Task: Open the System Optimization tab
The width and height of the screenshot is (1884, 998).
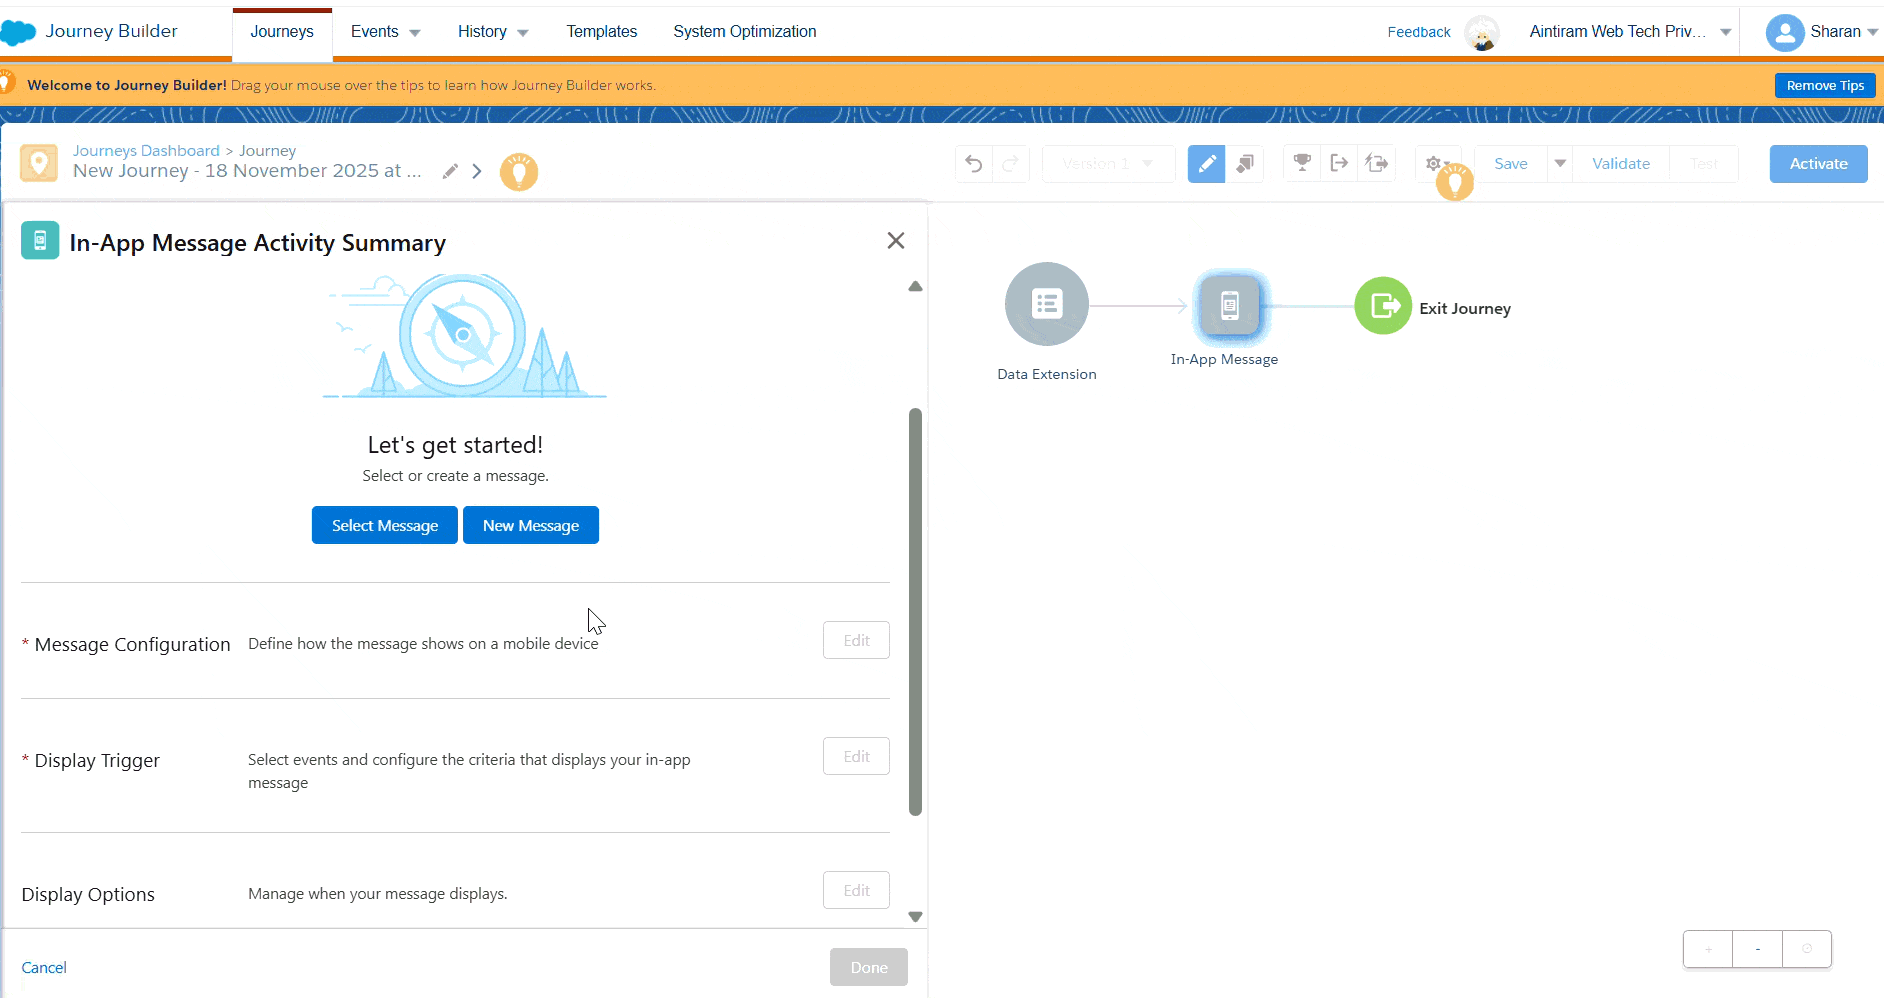Action: point(744,32)
